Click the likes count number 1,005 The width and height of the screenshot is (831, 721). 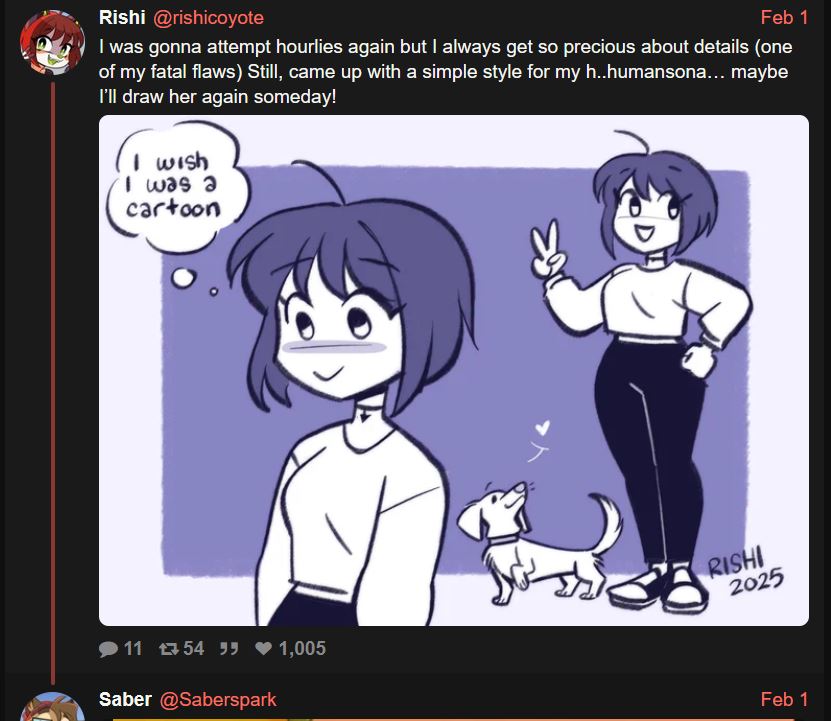(x=302, y=648)
